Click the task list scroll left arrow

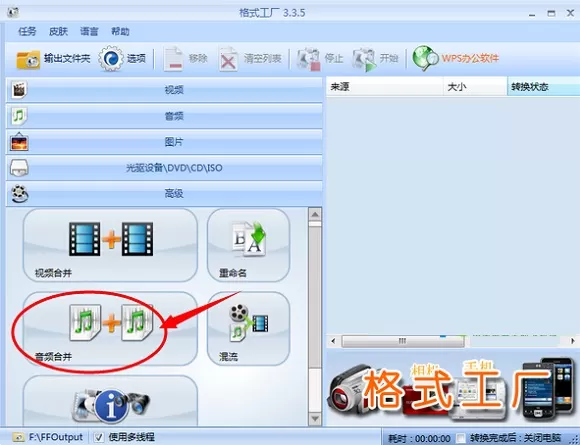point(333,341)
